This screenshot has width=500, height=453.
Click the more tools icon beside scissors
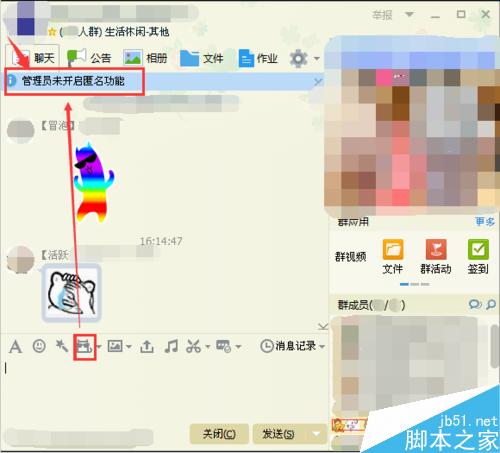(223, 346)
